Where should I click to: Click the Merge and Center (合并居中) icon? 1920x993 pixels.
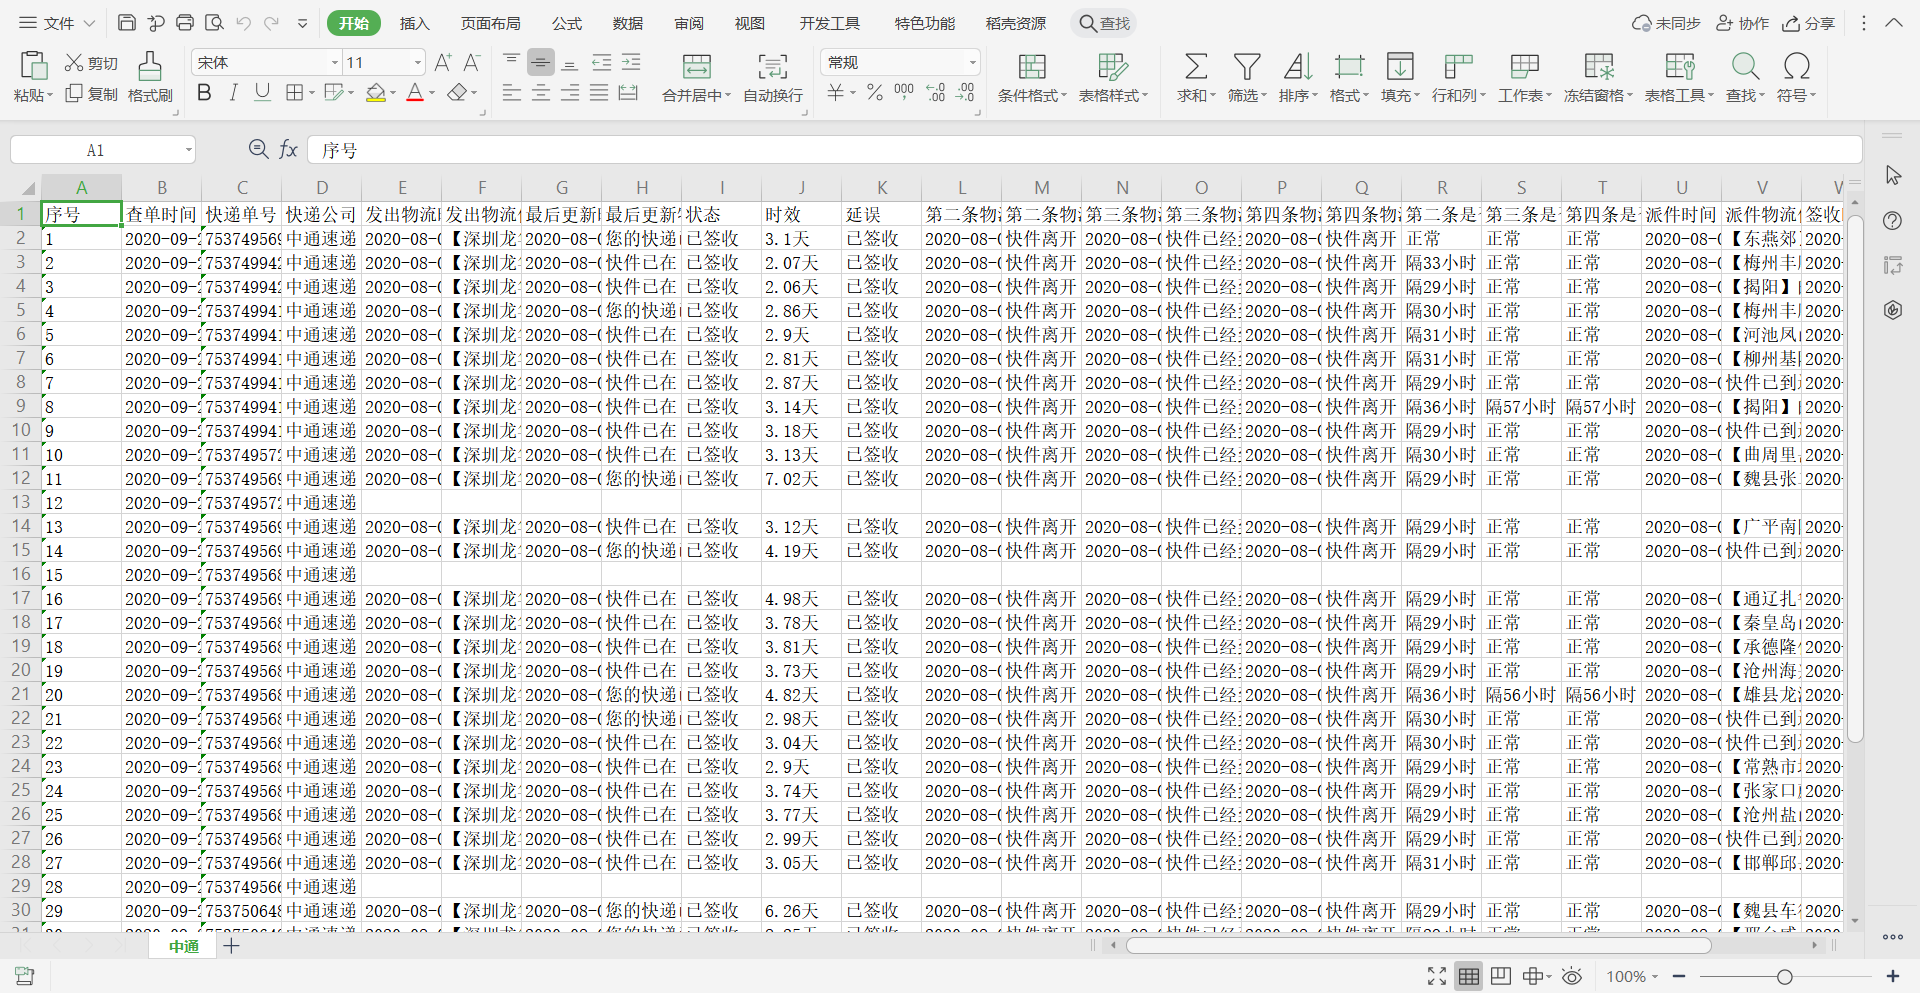click(696, 67)
